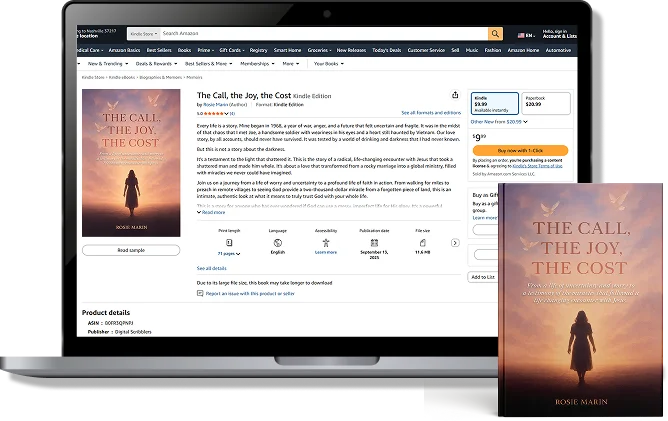
Task: Open author Rosie Marin link
Action: pos(216,105)
